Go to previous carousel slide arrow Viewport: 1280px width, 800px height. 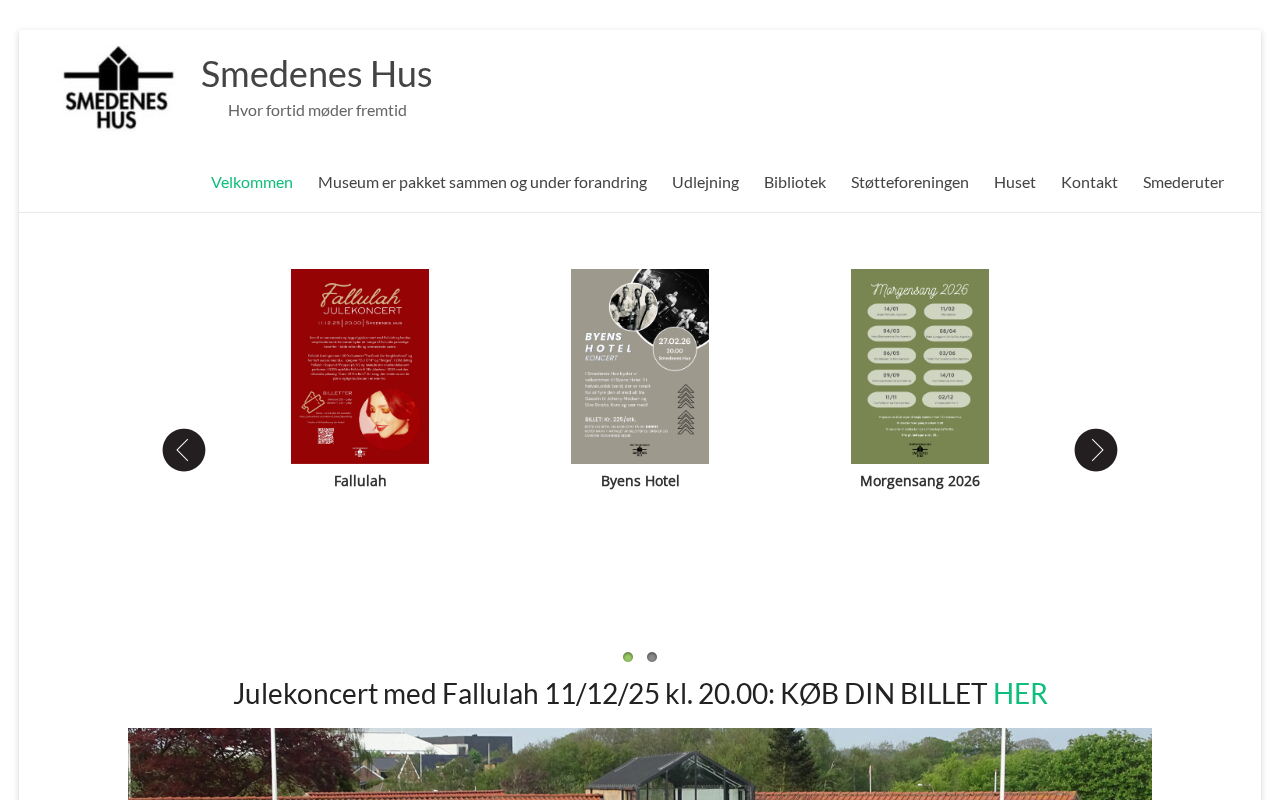point(184,450)
